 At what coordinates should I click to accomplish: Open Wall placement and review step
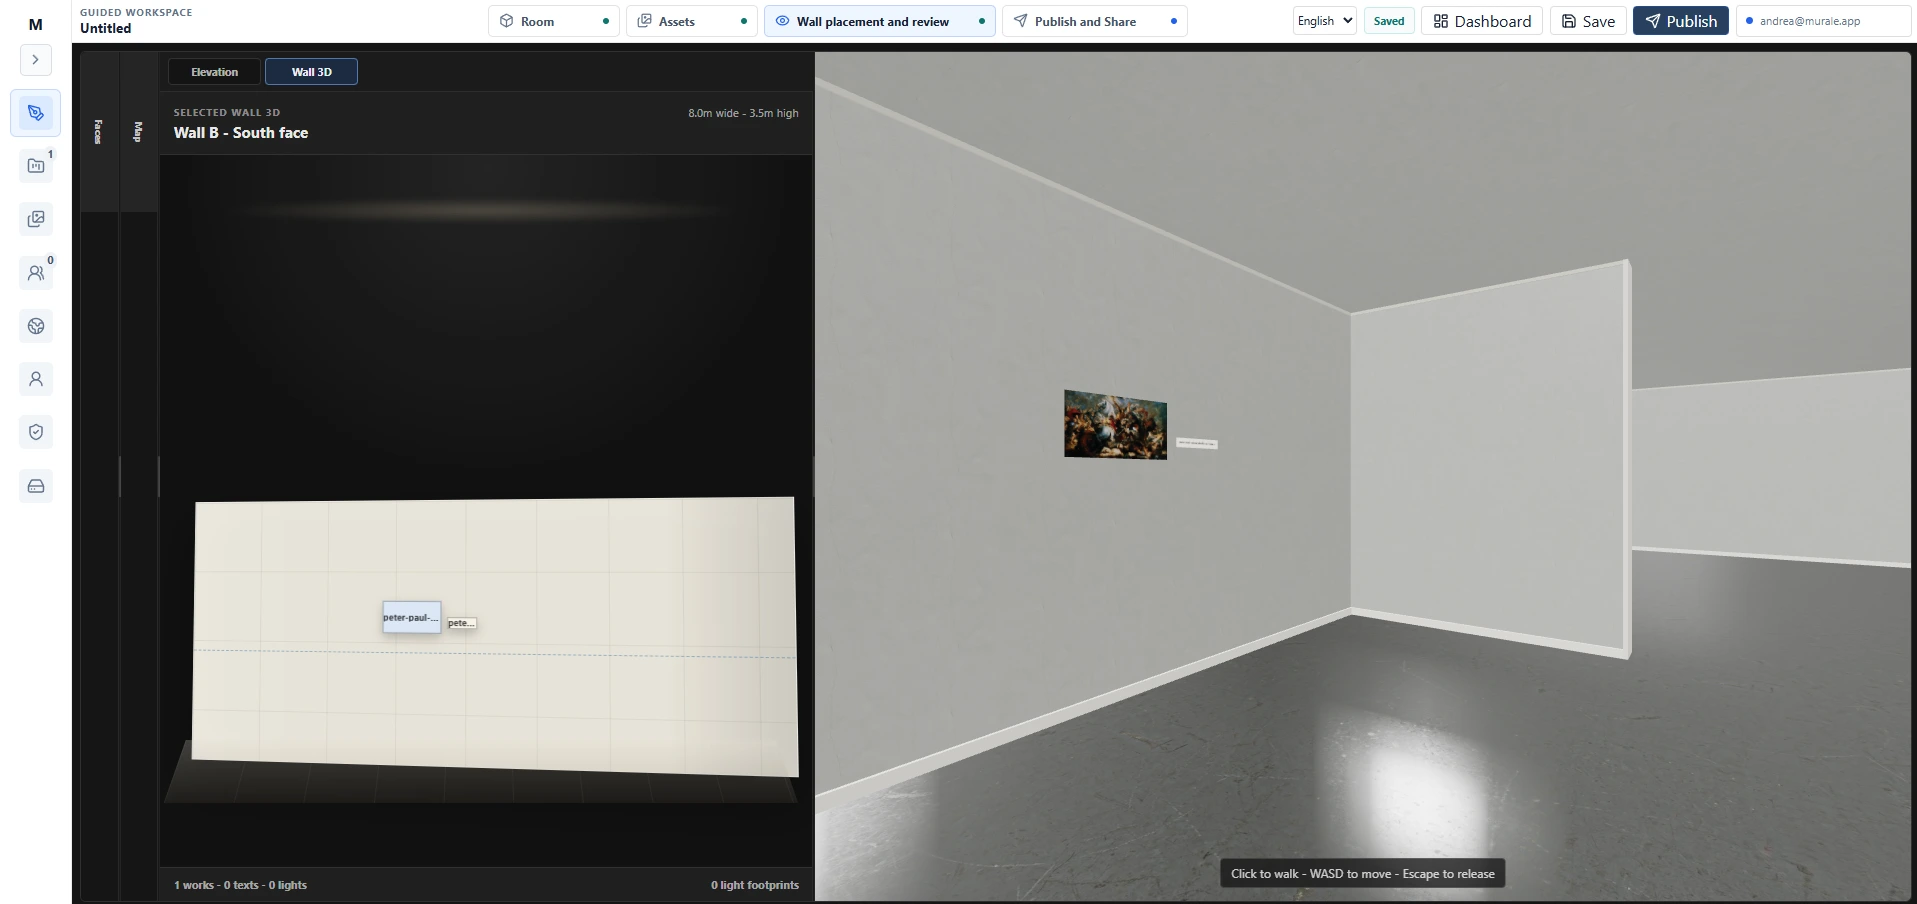coord(880,21)
